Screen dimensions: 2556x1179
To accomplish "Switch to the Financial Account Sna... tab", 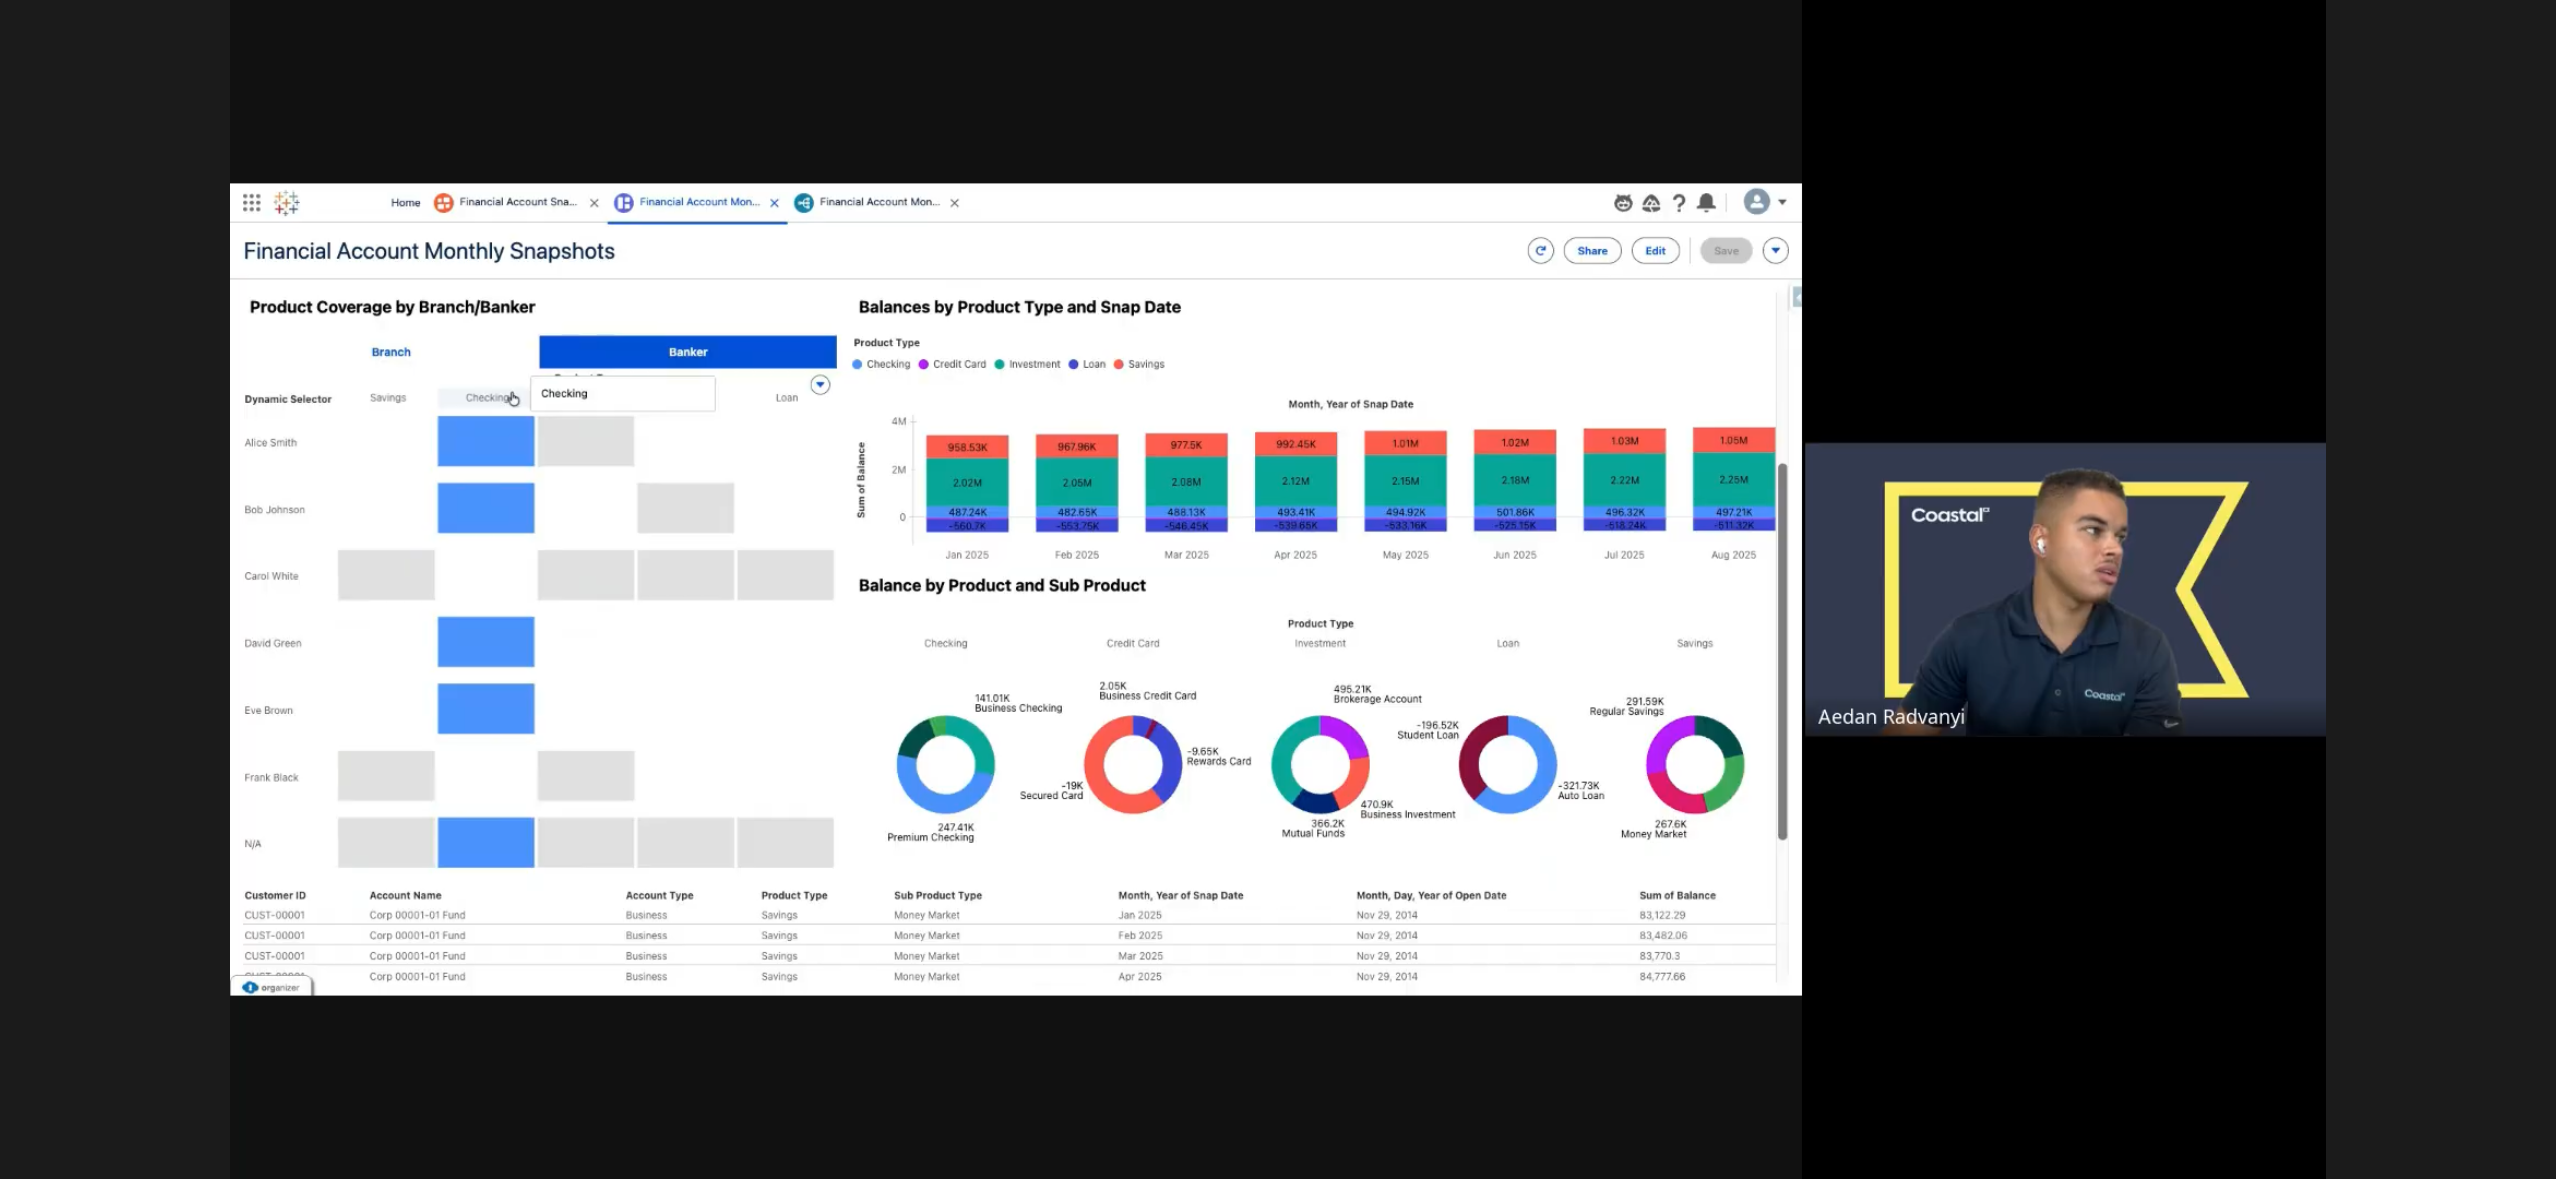I will (x=516, y=202).
